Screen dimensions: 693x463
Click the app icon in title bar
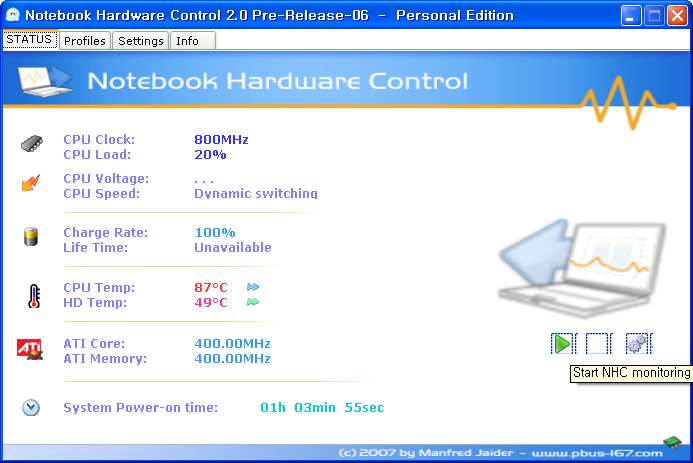(x=13, y=15)
